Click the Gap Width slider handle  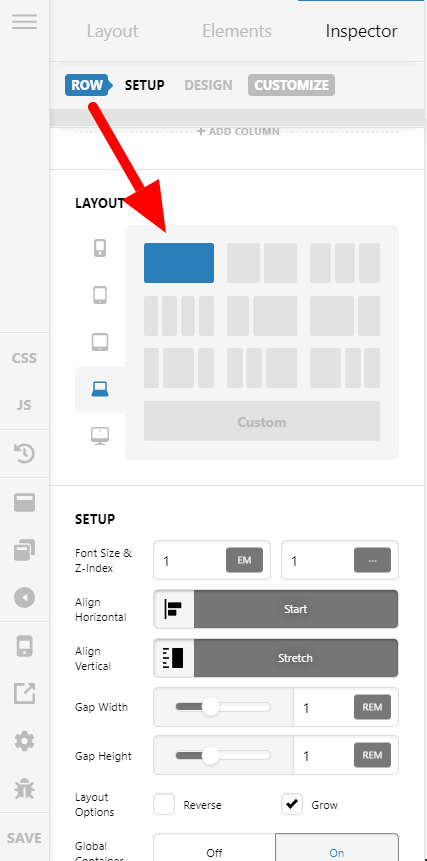tap(211, 707)
